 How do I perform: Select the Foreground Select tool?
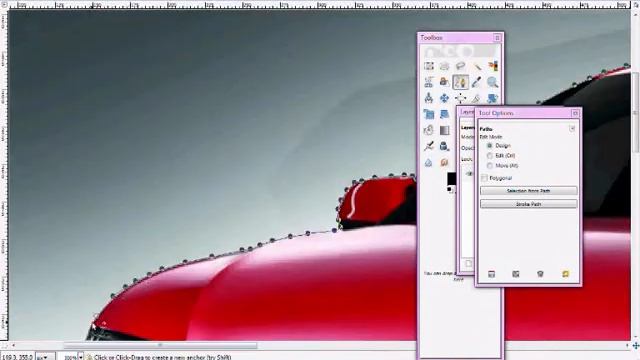coord(444,82)
